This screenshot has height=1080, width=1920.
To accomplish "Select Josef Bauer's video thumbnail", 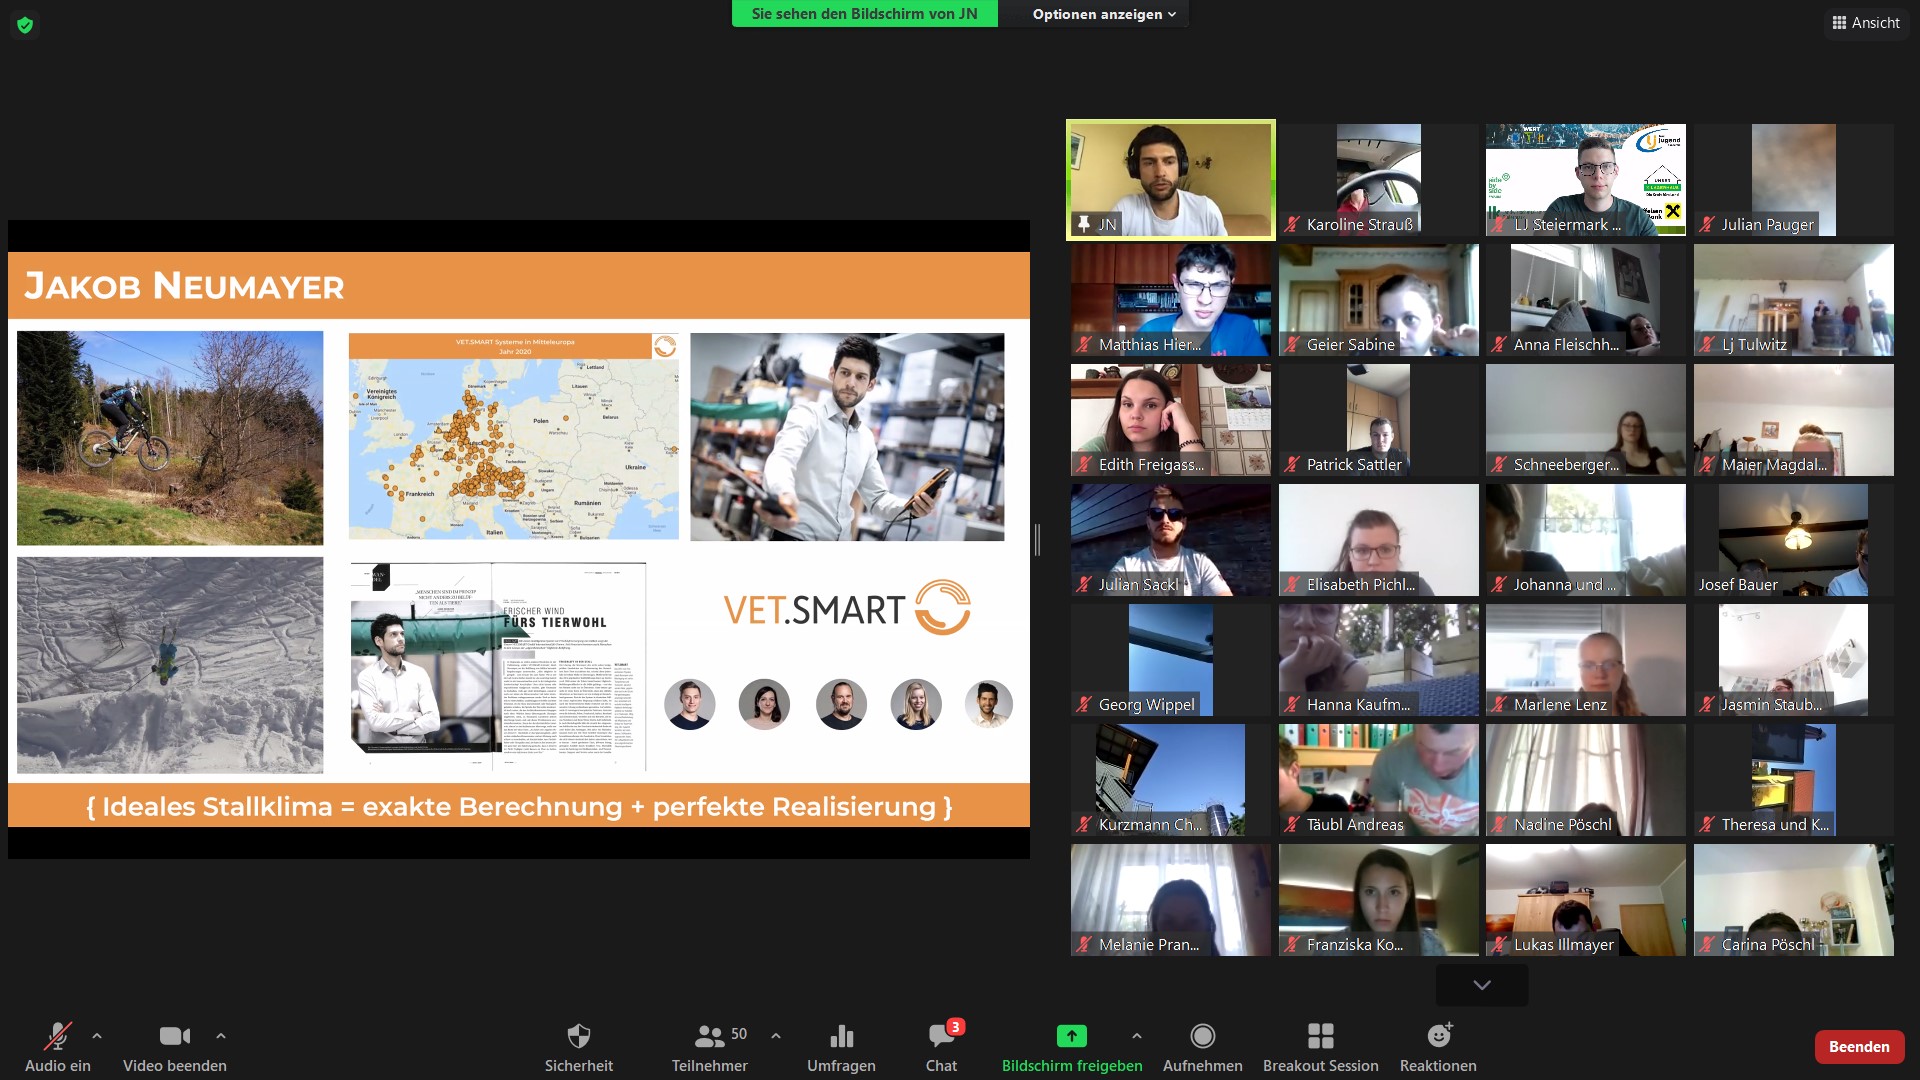I will point(1792,540).
